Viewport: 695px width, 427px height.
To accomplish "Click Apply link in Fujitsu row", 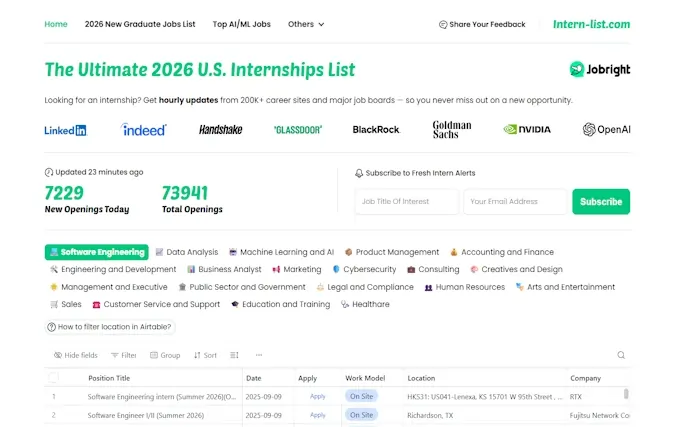I will click(x=317, y=415).
